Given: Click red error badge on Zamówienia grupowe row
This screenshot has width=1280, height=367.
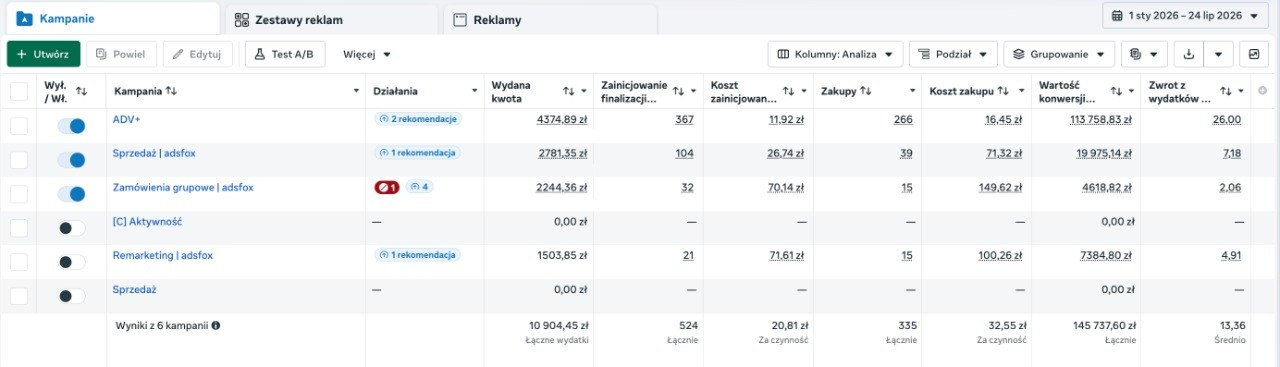Looking at the screenshot, I should point(386,187).
